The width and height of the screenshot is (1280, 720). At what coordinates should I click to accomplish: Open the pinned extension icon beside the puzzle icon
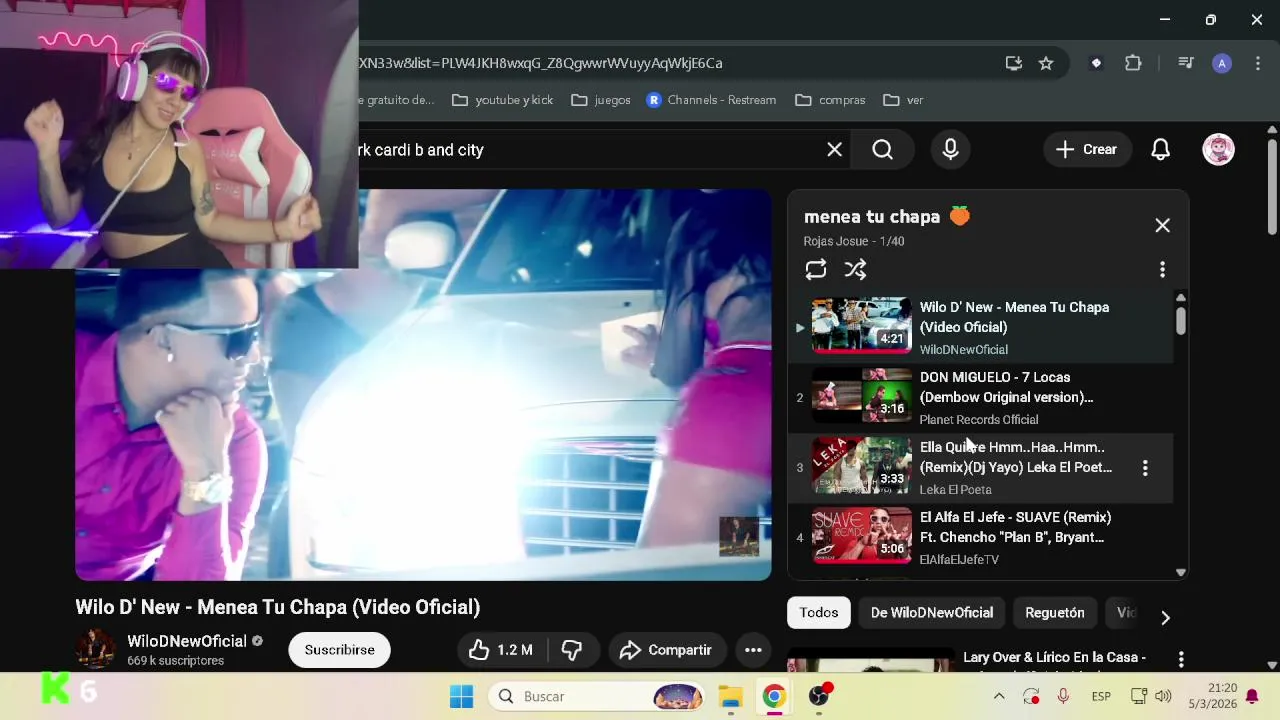1096,63
